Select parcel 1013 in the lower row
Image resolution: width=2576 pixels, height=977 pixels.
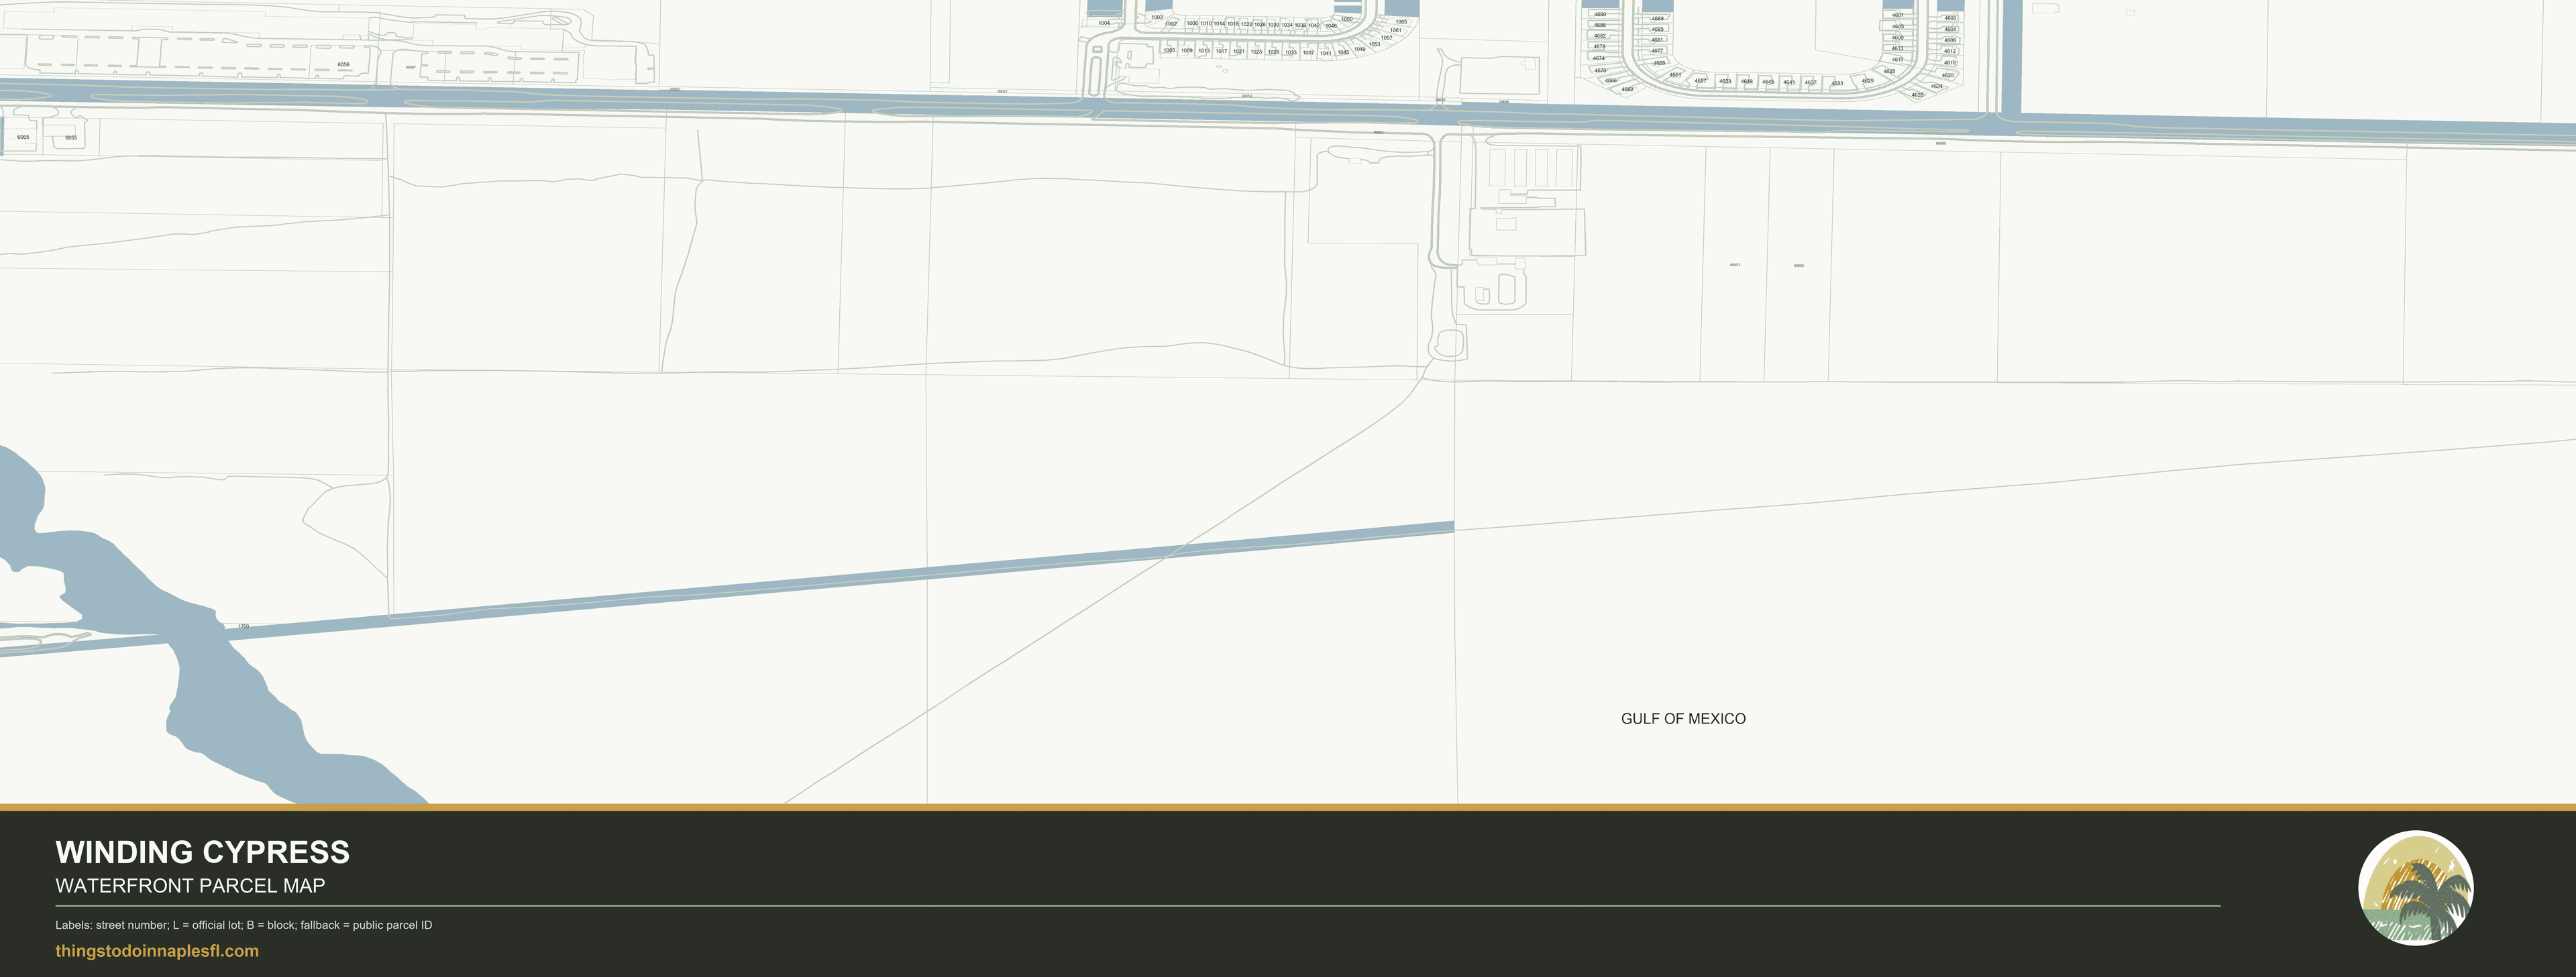click(1205, 51)
